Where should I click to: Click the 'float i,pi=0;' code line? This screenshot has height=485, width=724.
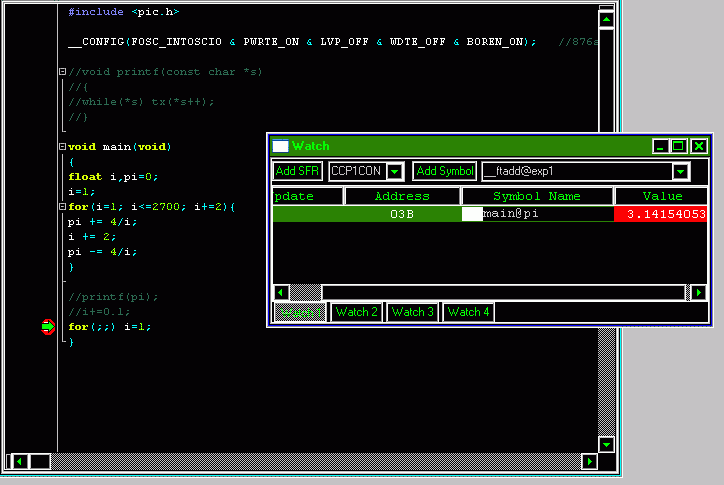click(113, 177)
